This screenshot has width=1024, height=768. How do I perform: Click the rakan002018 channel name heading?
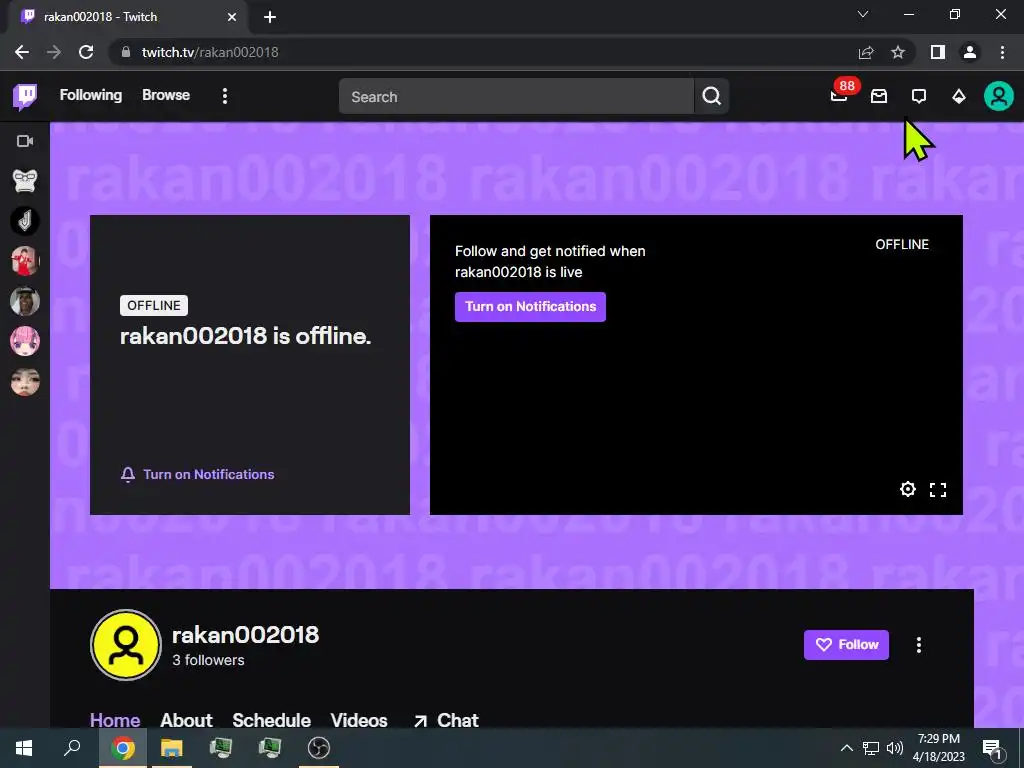pos(246,635)
